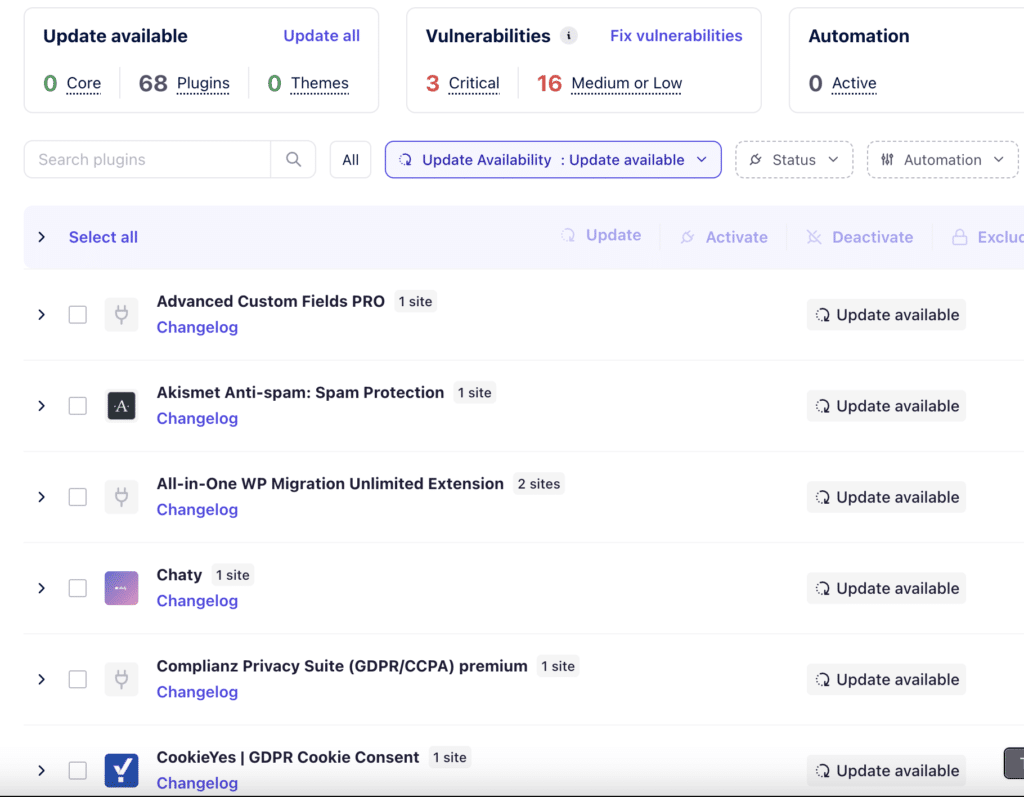This screenshot has width=1024, height=797.
Task: Click the All-in-One WP Migration plug icon
Action: tap(121, 497)
